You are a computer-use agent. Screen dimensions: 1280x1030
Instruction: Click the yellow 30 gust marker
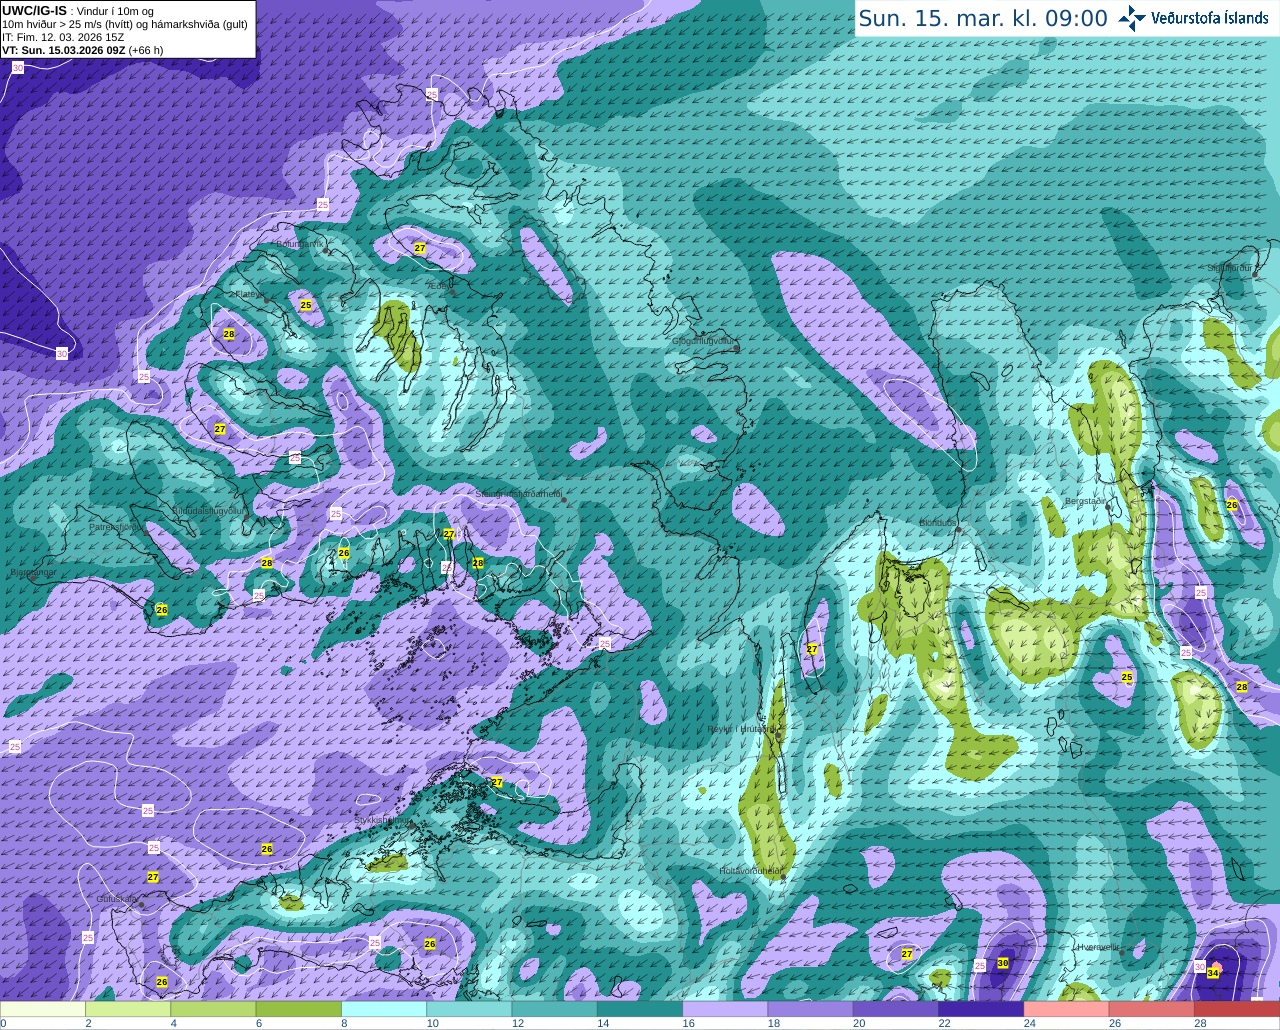[x=1003, y=963]
